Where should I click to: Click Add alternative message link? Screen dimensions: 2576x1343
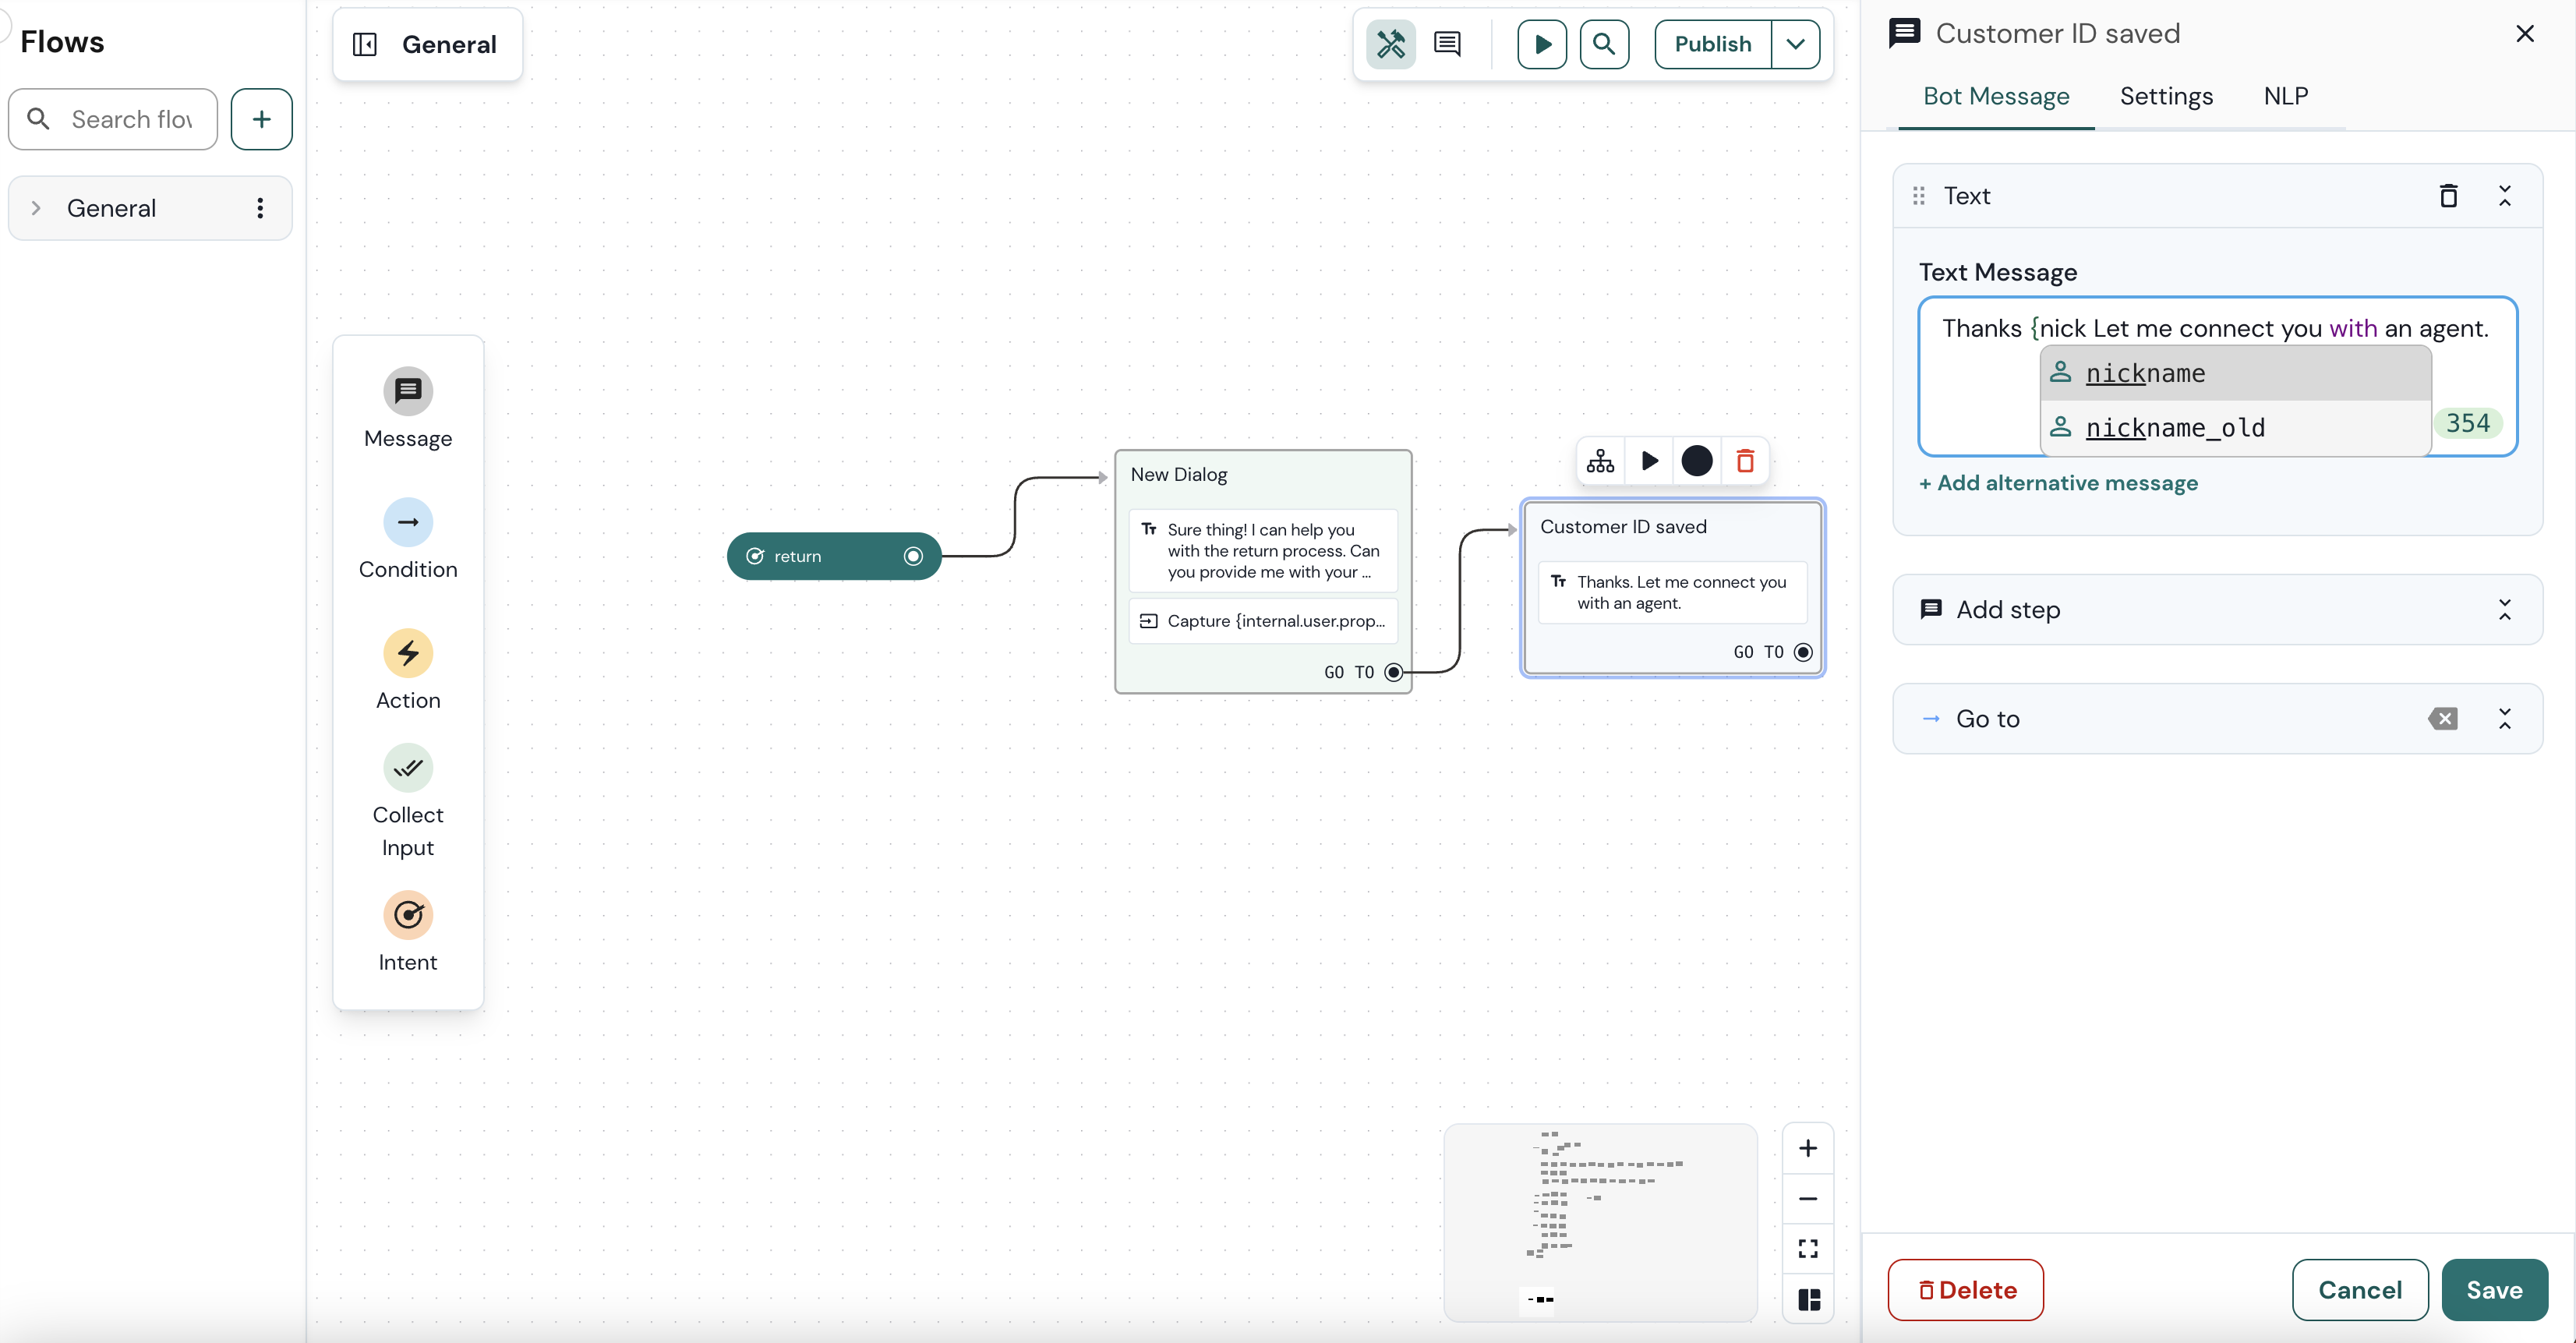pos(2058,483)
